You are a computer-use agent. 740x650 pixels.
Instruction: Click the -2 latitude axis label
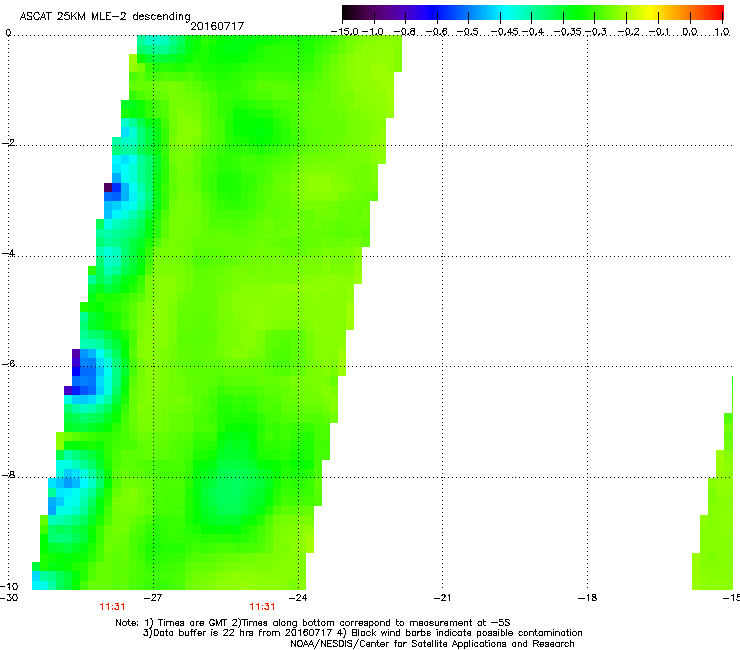coord(8,143)
